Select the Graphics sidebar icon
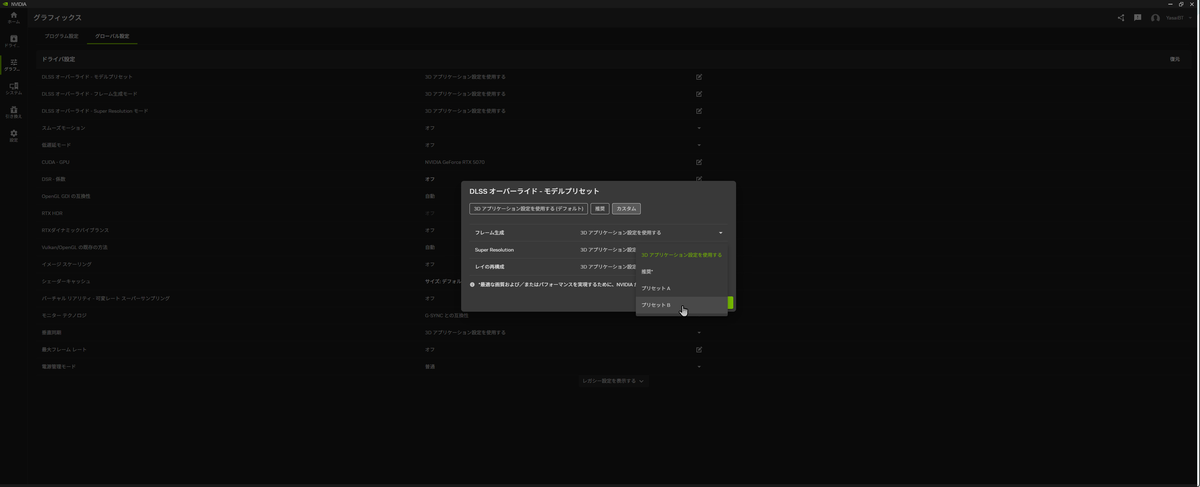The image size is (1200, 487). (x=13, y=64)
